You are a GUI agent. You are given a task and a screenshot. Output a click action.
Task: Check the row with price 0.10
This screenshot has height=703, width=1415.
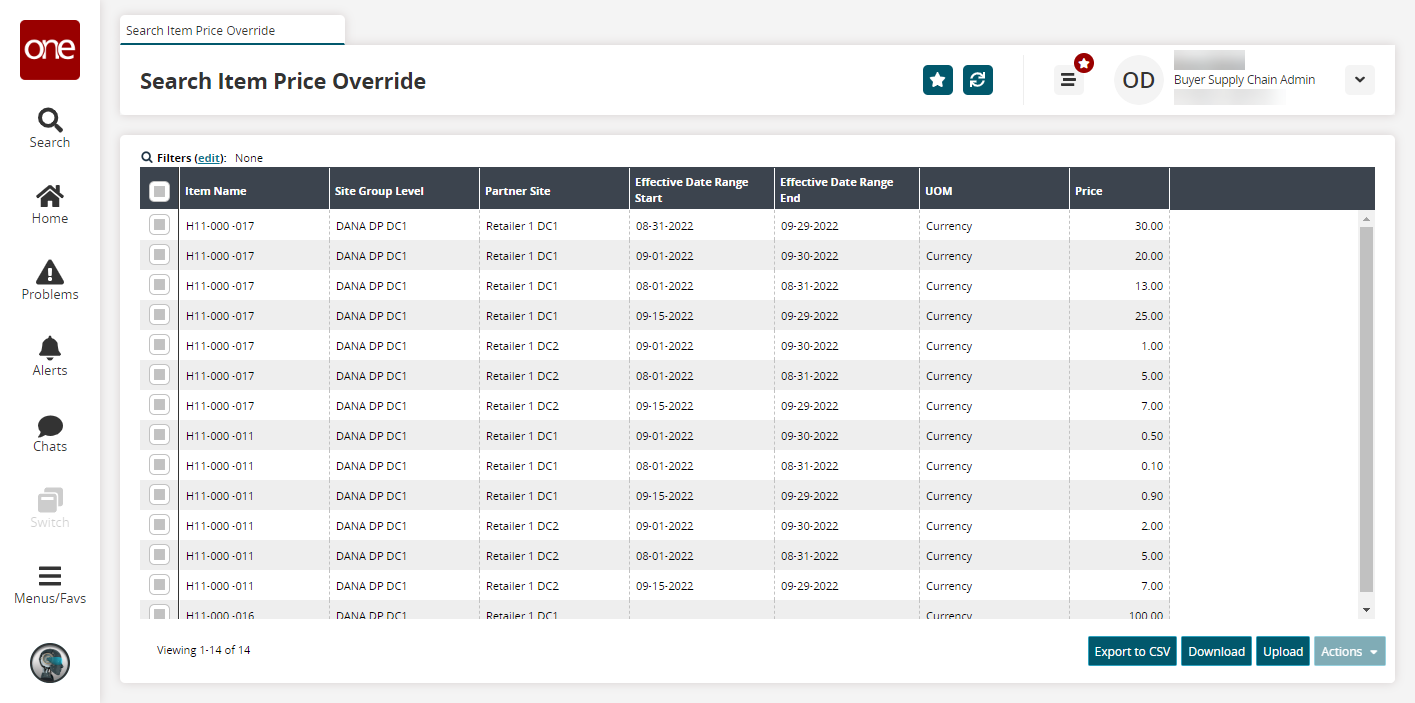pos(159,465)
